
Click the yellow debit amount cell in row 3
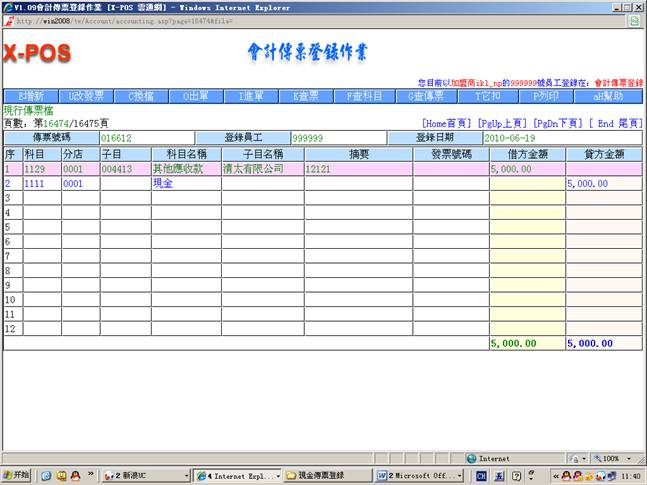pos(526,199)
